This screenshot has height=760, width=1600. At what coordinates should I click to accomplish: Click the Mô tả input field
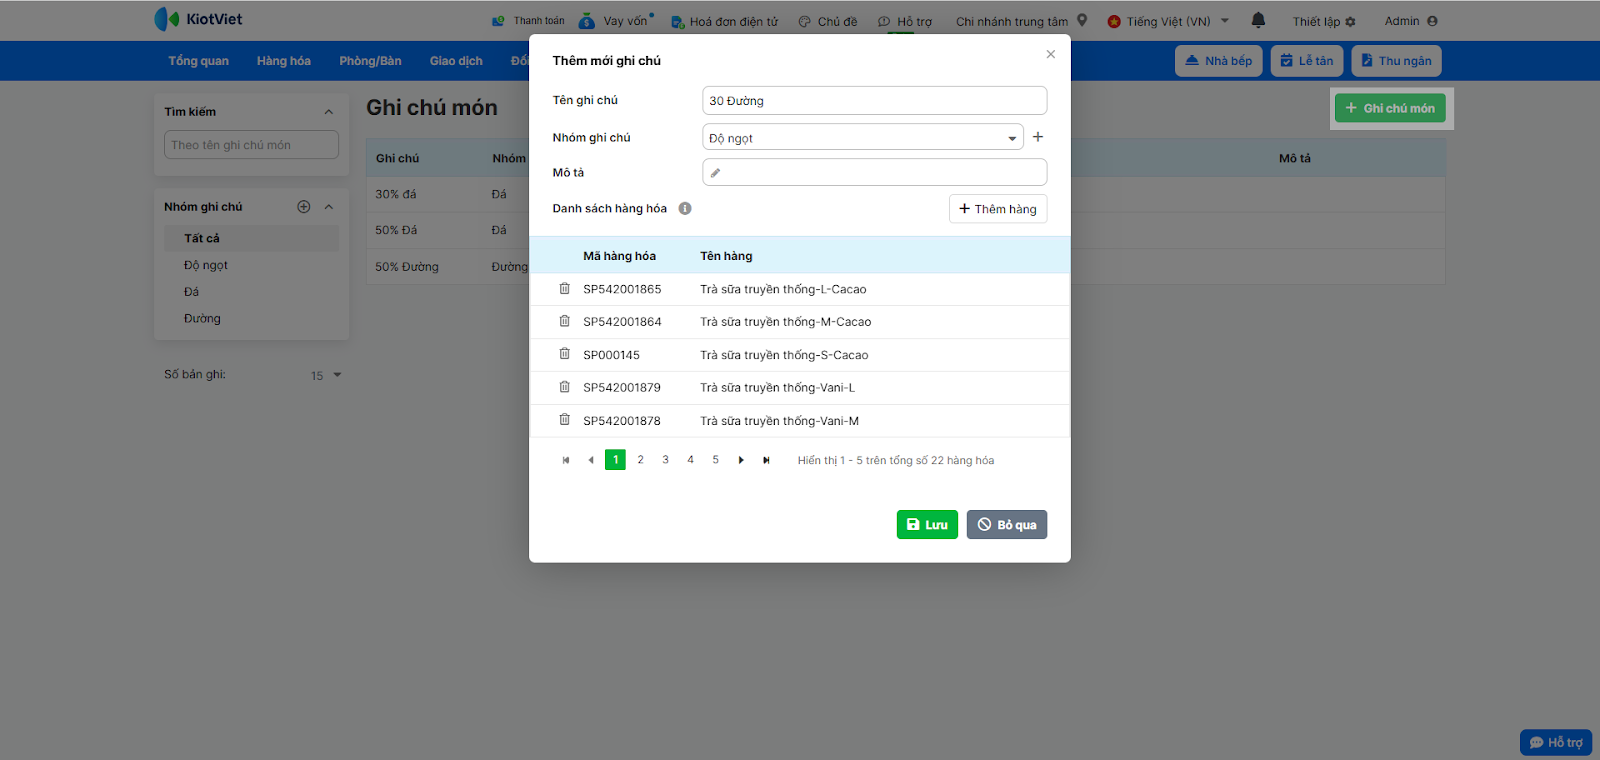875,172
